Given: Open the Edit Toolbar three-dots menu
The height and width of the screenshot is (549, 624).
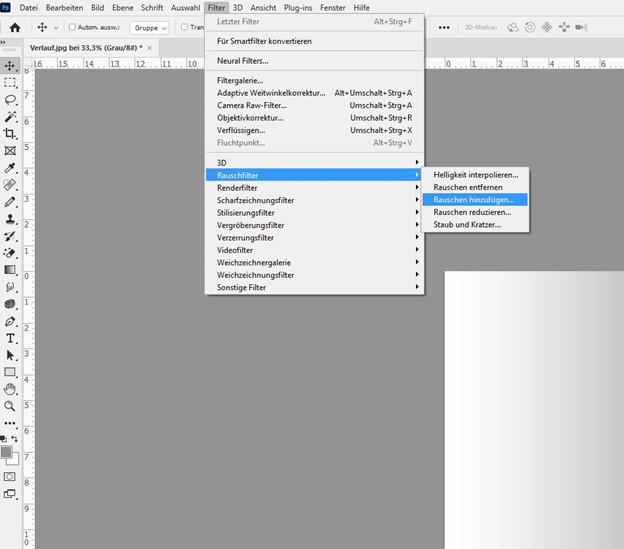Looking at the screenshot, I should pyautogui.click(x=10, y=423).
